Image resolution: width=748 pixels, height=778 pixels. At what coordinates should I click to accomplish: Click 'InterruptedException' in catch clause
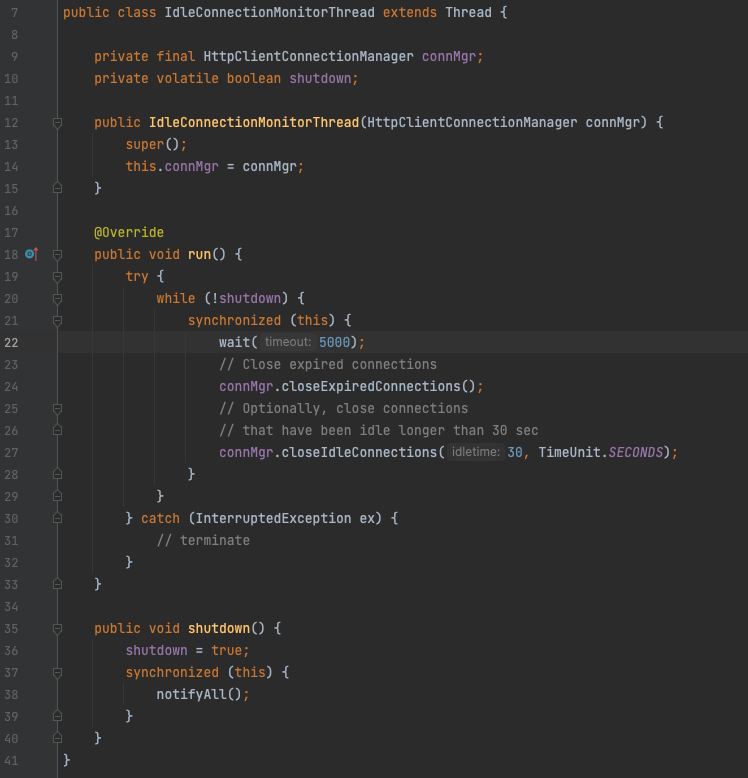(273, 519)
